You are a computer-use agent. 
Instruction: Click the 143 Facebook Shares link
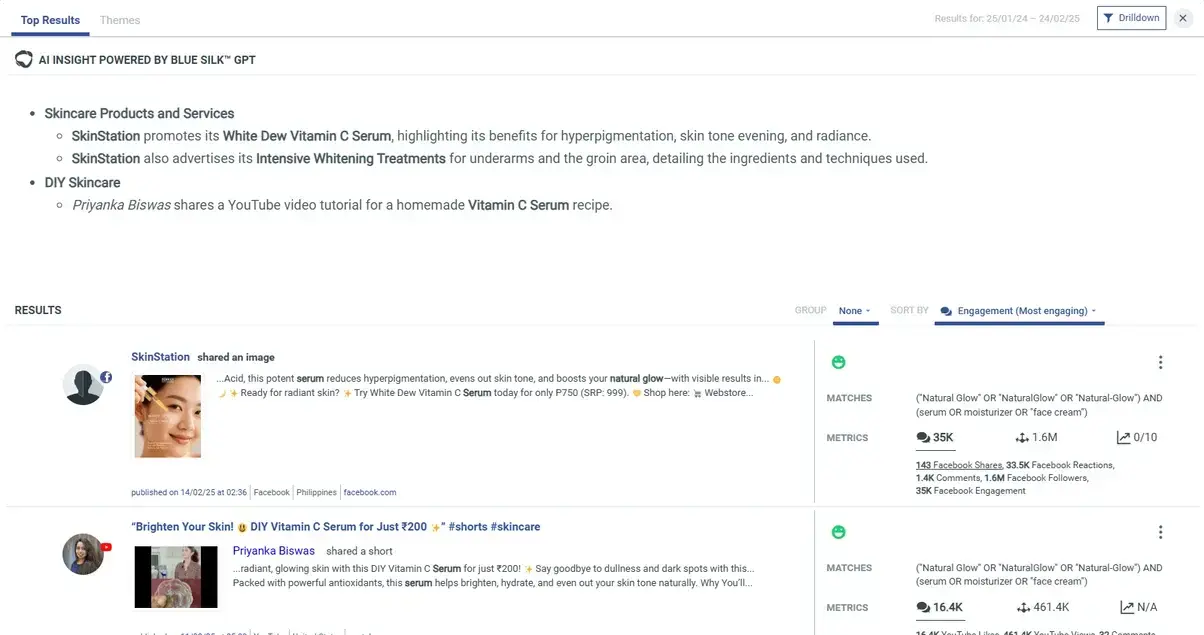[x=958, y=465]
